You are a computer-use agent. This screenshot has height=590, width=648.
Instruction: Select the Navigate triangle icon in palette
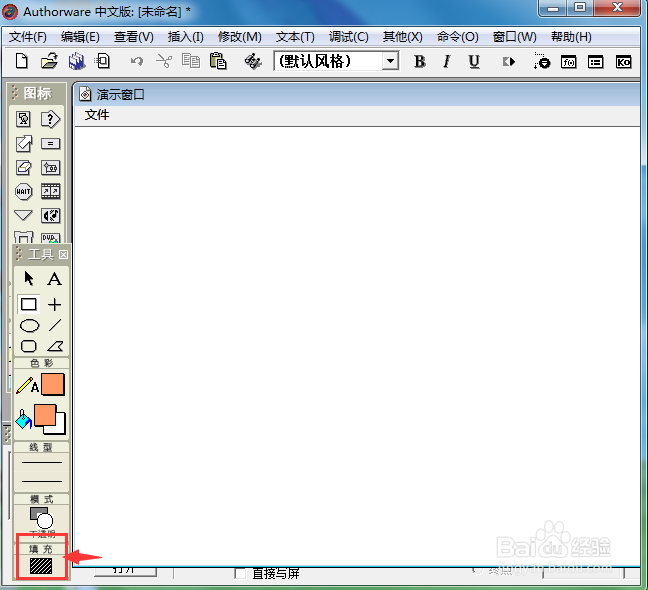pos(23,215)
